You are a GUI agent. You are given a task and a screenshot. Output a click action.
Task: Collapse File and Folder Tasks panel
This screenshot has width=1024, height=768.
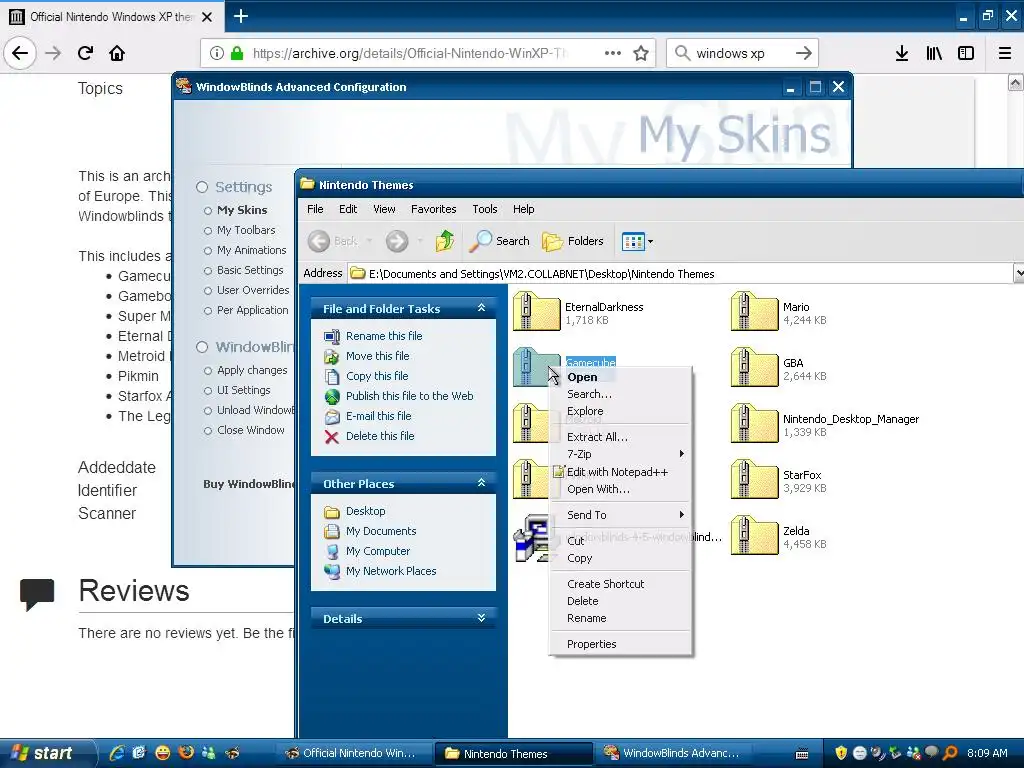point(481,308)
